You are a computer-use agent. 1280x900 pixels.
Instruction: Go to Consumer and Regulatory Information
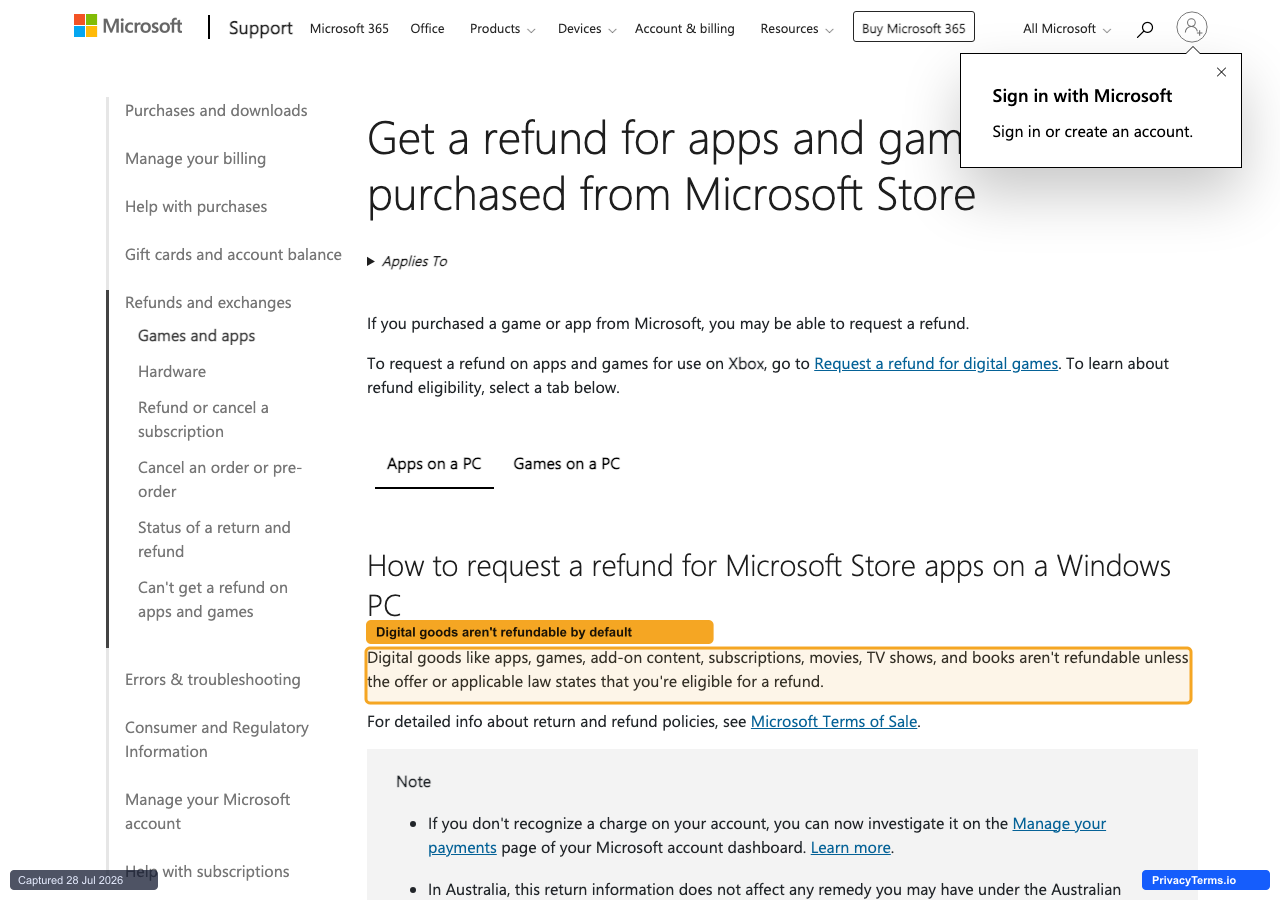(217, 740)
